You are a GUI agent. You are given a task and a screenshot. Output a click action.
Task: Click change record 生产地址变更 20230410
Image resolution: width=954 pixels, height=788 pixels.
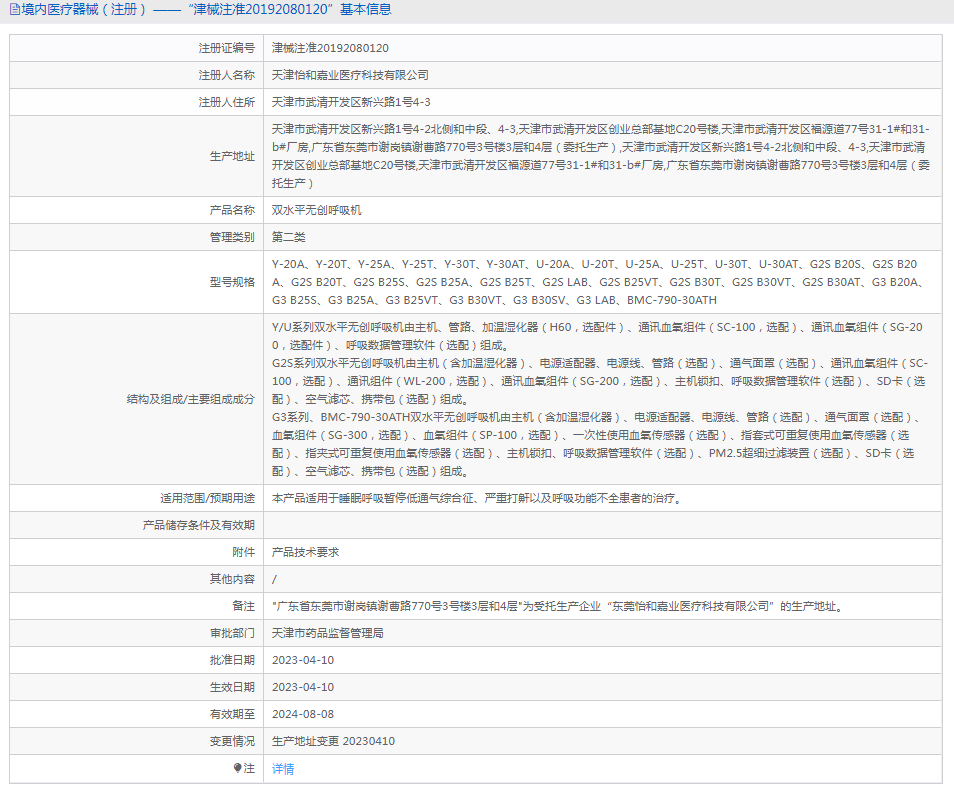pyautogui.click(x=334, y=741)
